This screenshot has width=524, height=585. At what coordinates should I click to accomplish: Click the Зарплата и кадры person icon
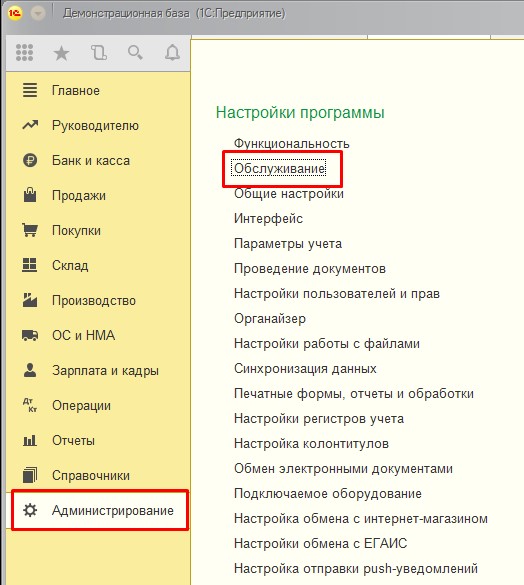[30, 370]
